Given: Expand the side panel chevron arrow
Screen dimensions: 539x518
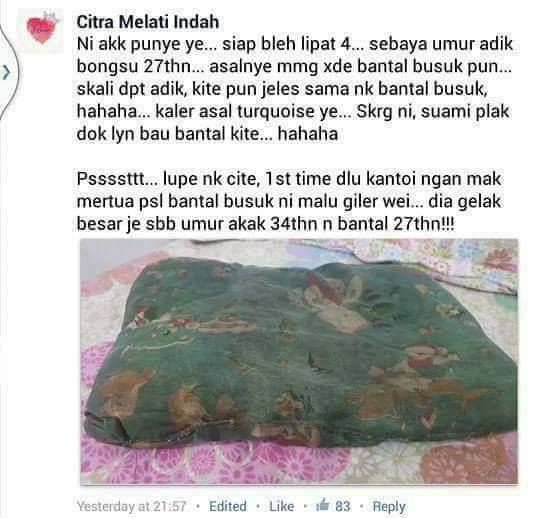Looking at the screenshot, I should pos(5,73).
